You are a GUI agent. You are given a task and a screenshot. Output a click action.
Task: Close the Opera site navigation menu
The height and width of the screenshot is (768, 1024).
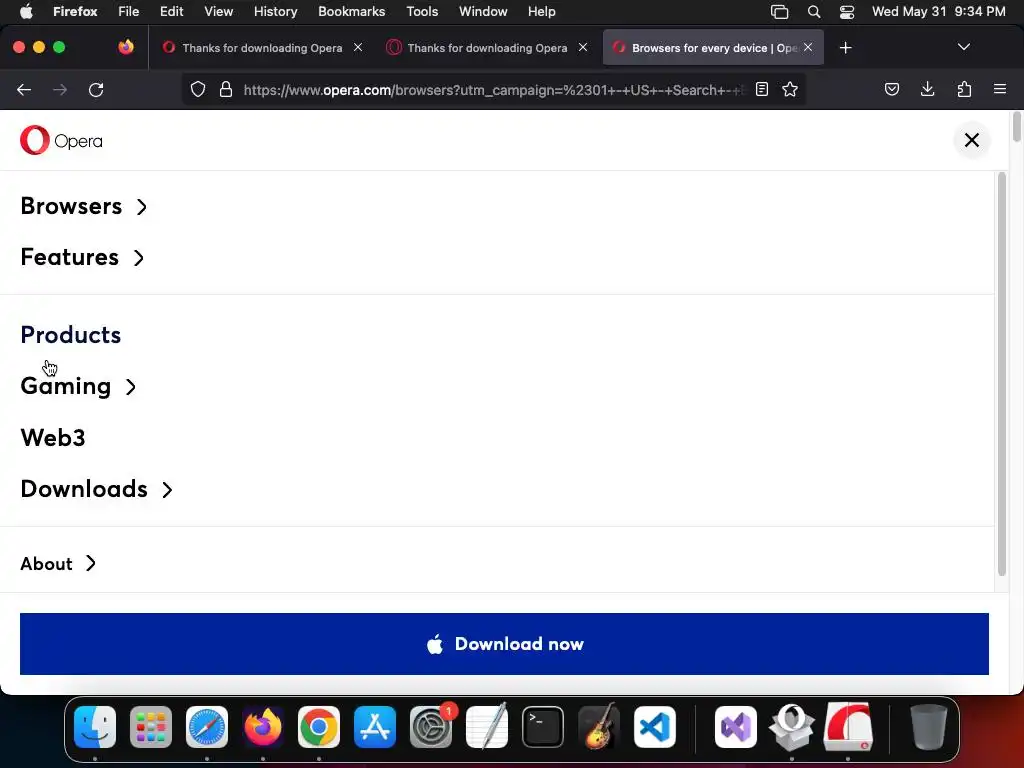[971, 140]
